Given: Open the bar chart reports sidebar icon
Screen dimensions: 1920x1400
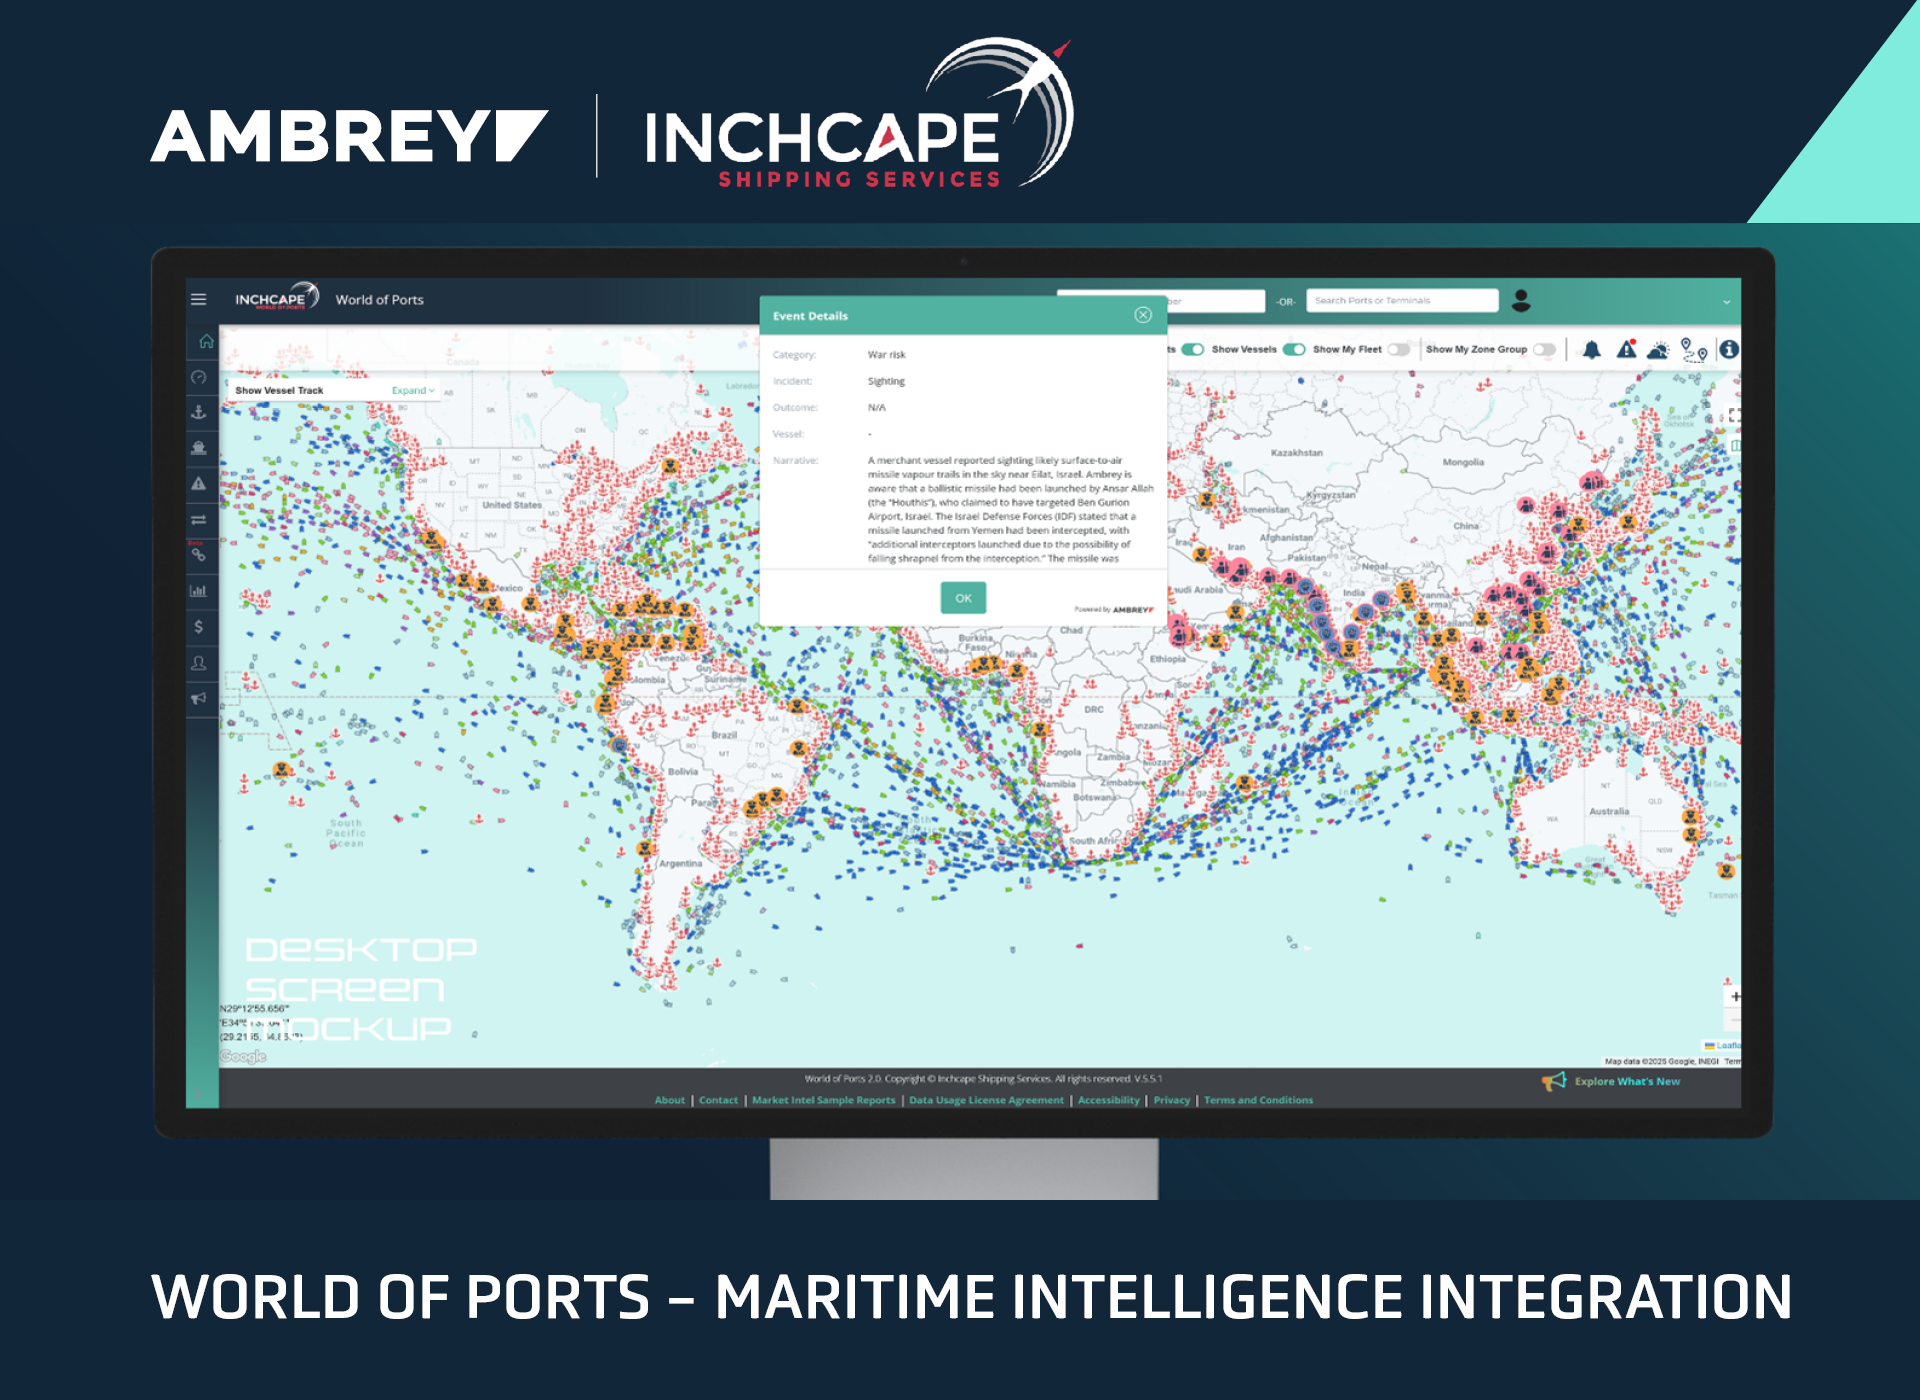Looking at the screenshot, I should [x=199, y=591].
